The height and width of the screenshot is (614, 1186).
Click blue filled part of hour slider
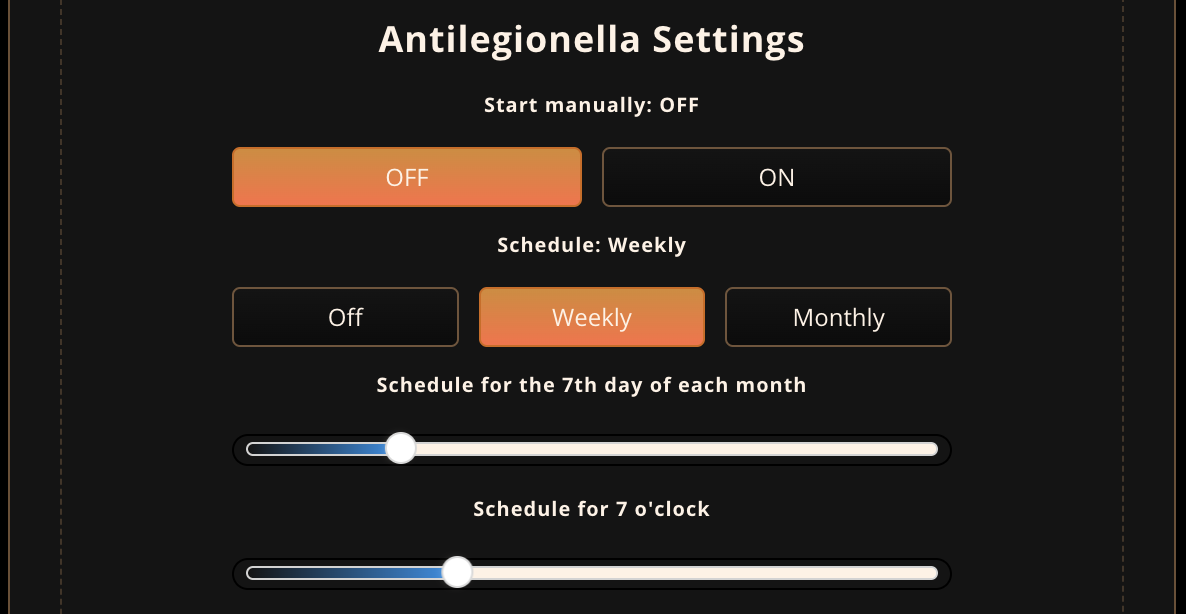(x=344, y=573)
